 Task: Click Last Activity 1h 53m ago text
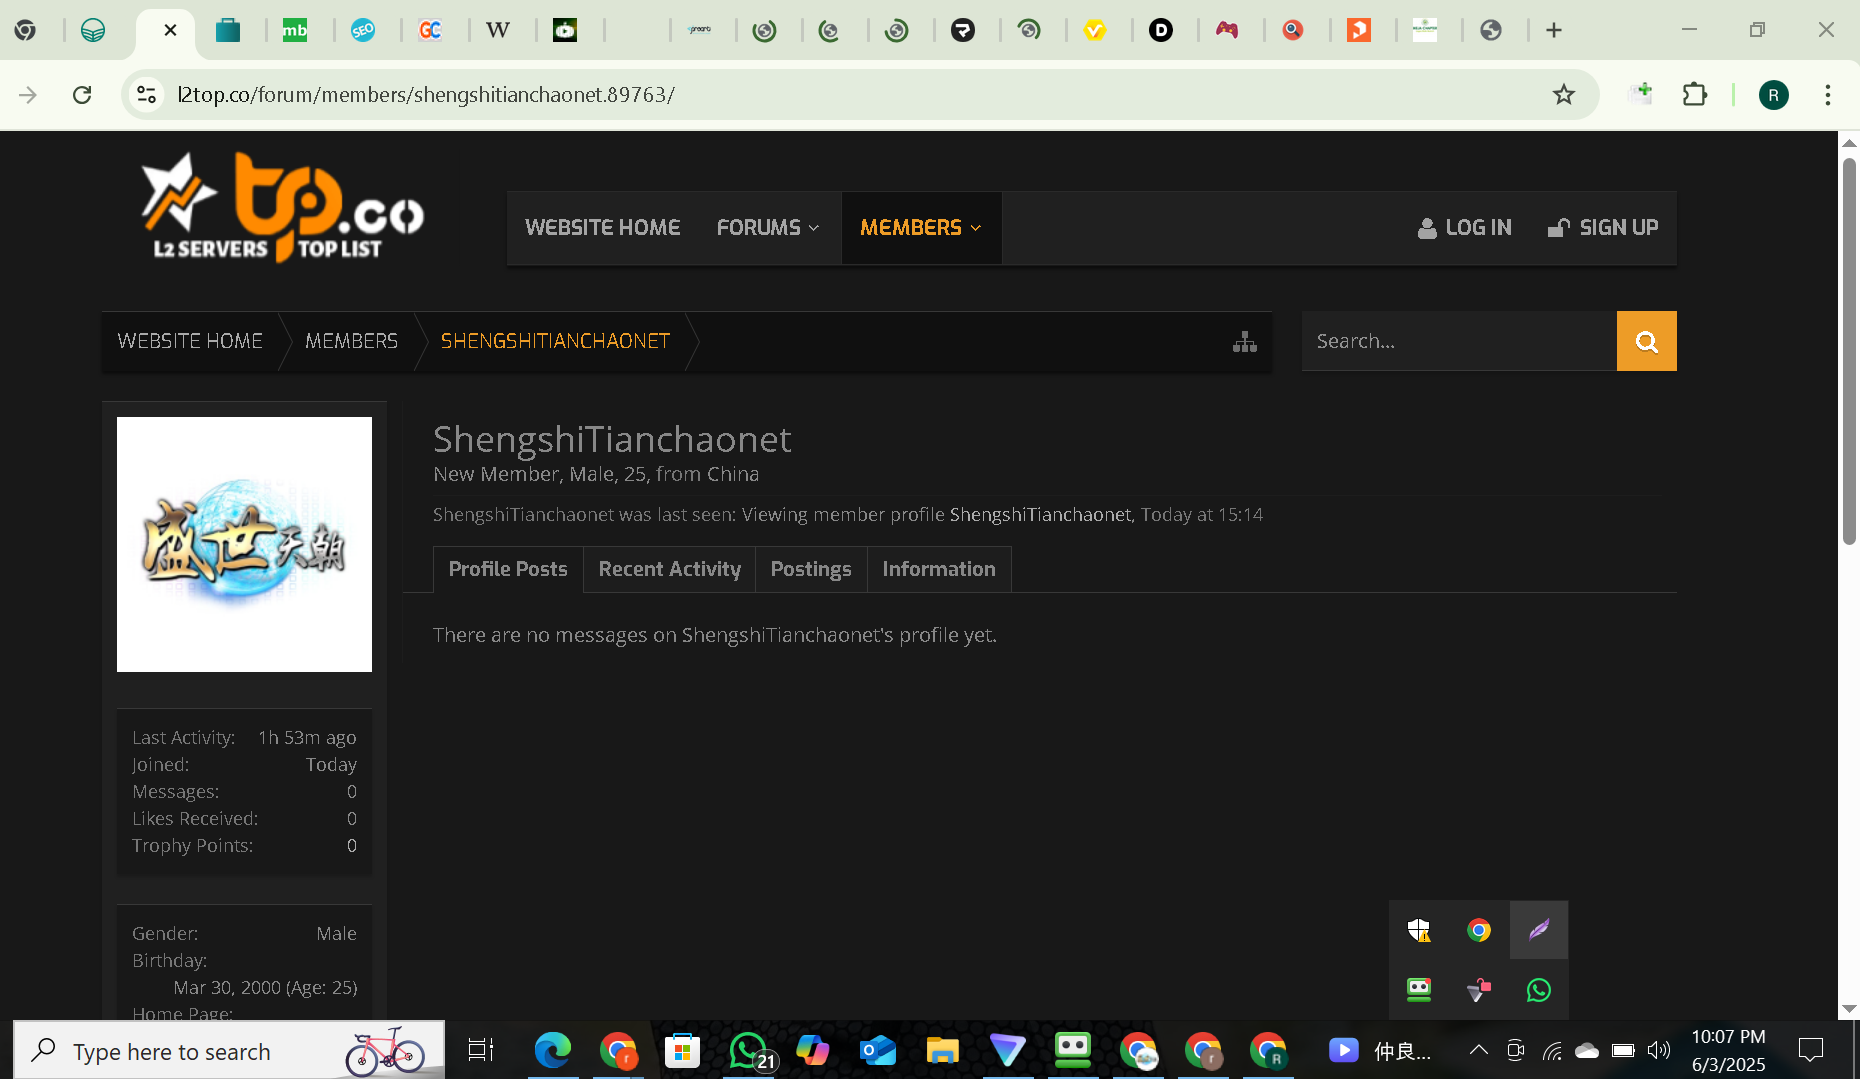307,738
